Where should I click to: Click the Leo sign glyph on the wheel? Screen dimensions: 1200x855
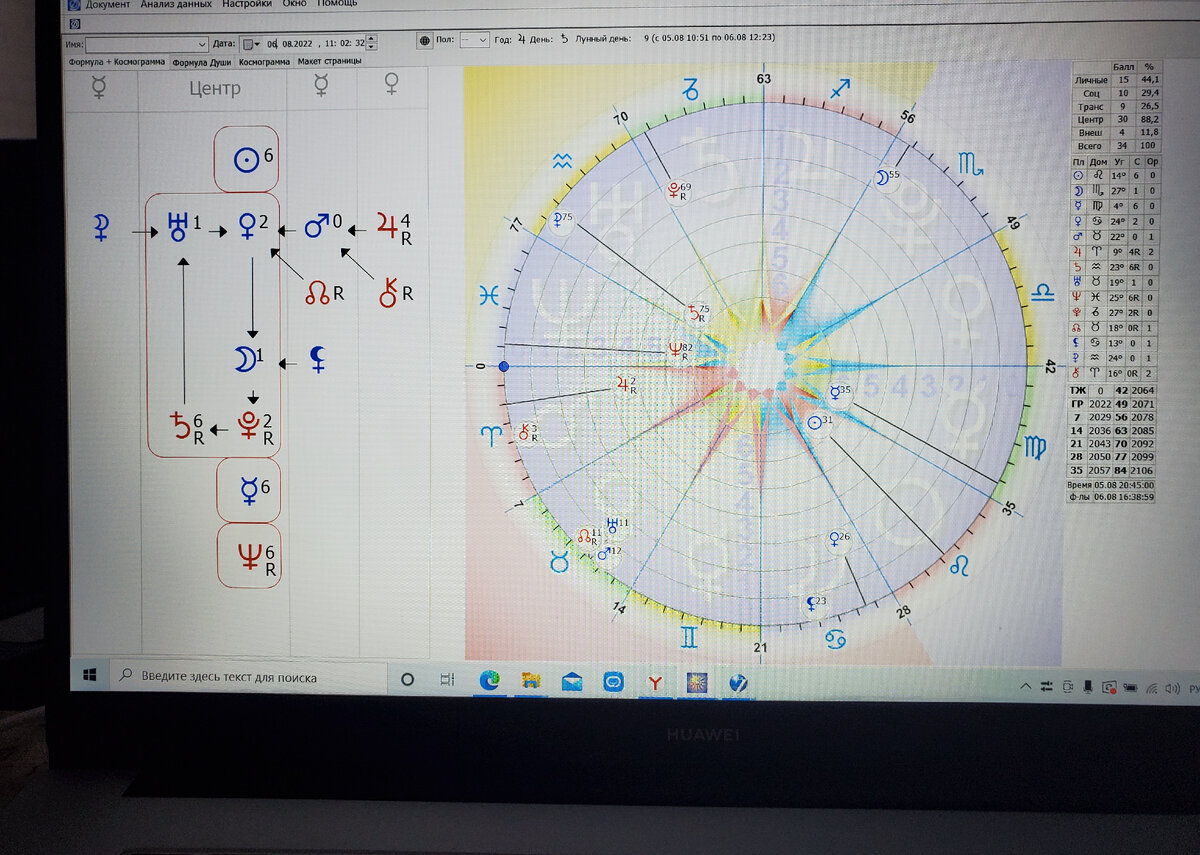(x=959, y=567)
